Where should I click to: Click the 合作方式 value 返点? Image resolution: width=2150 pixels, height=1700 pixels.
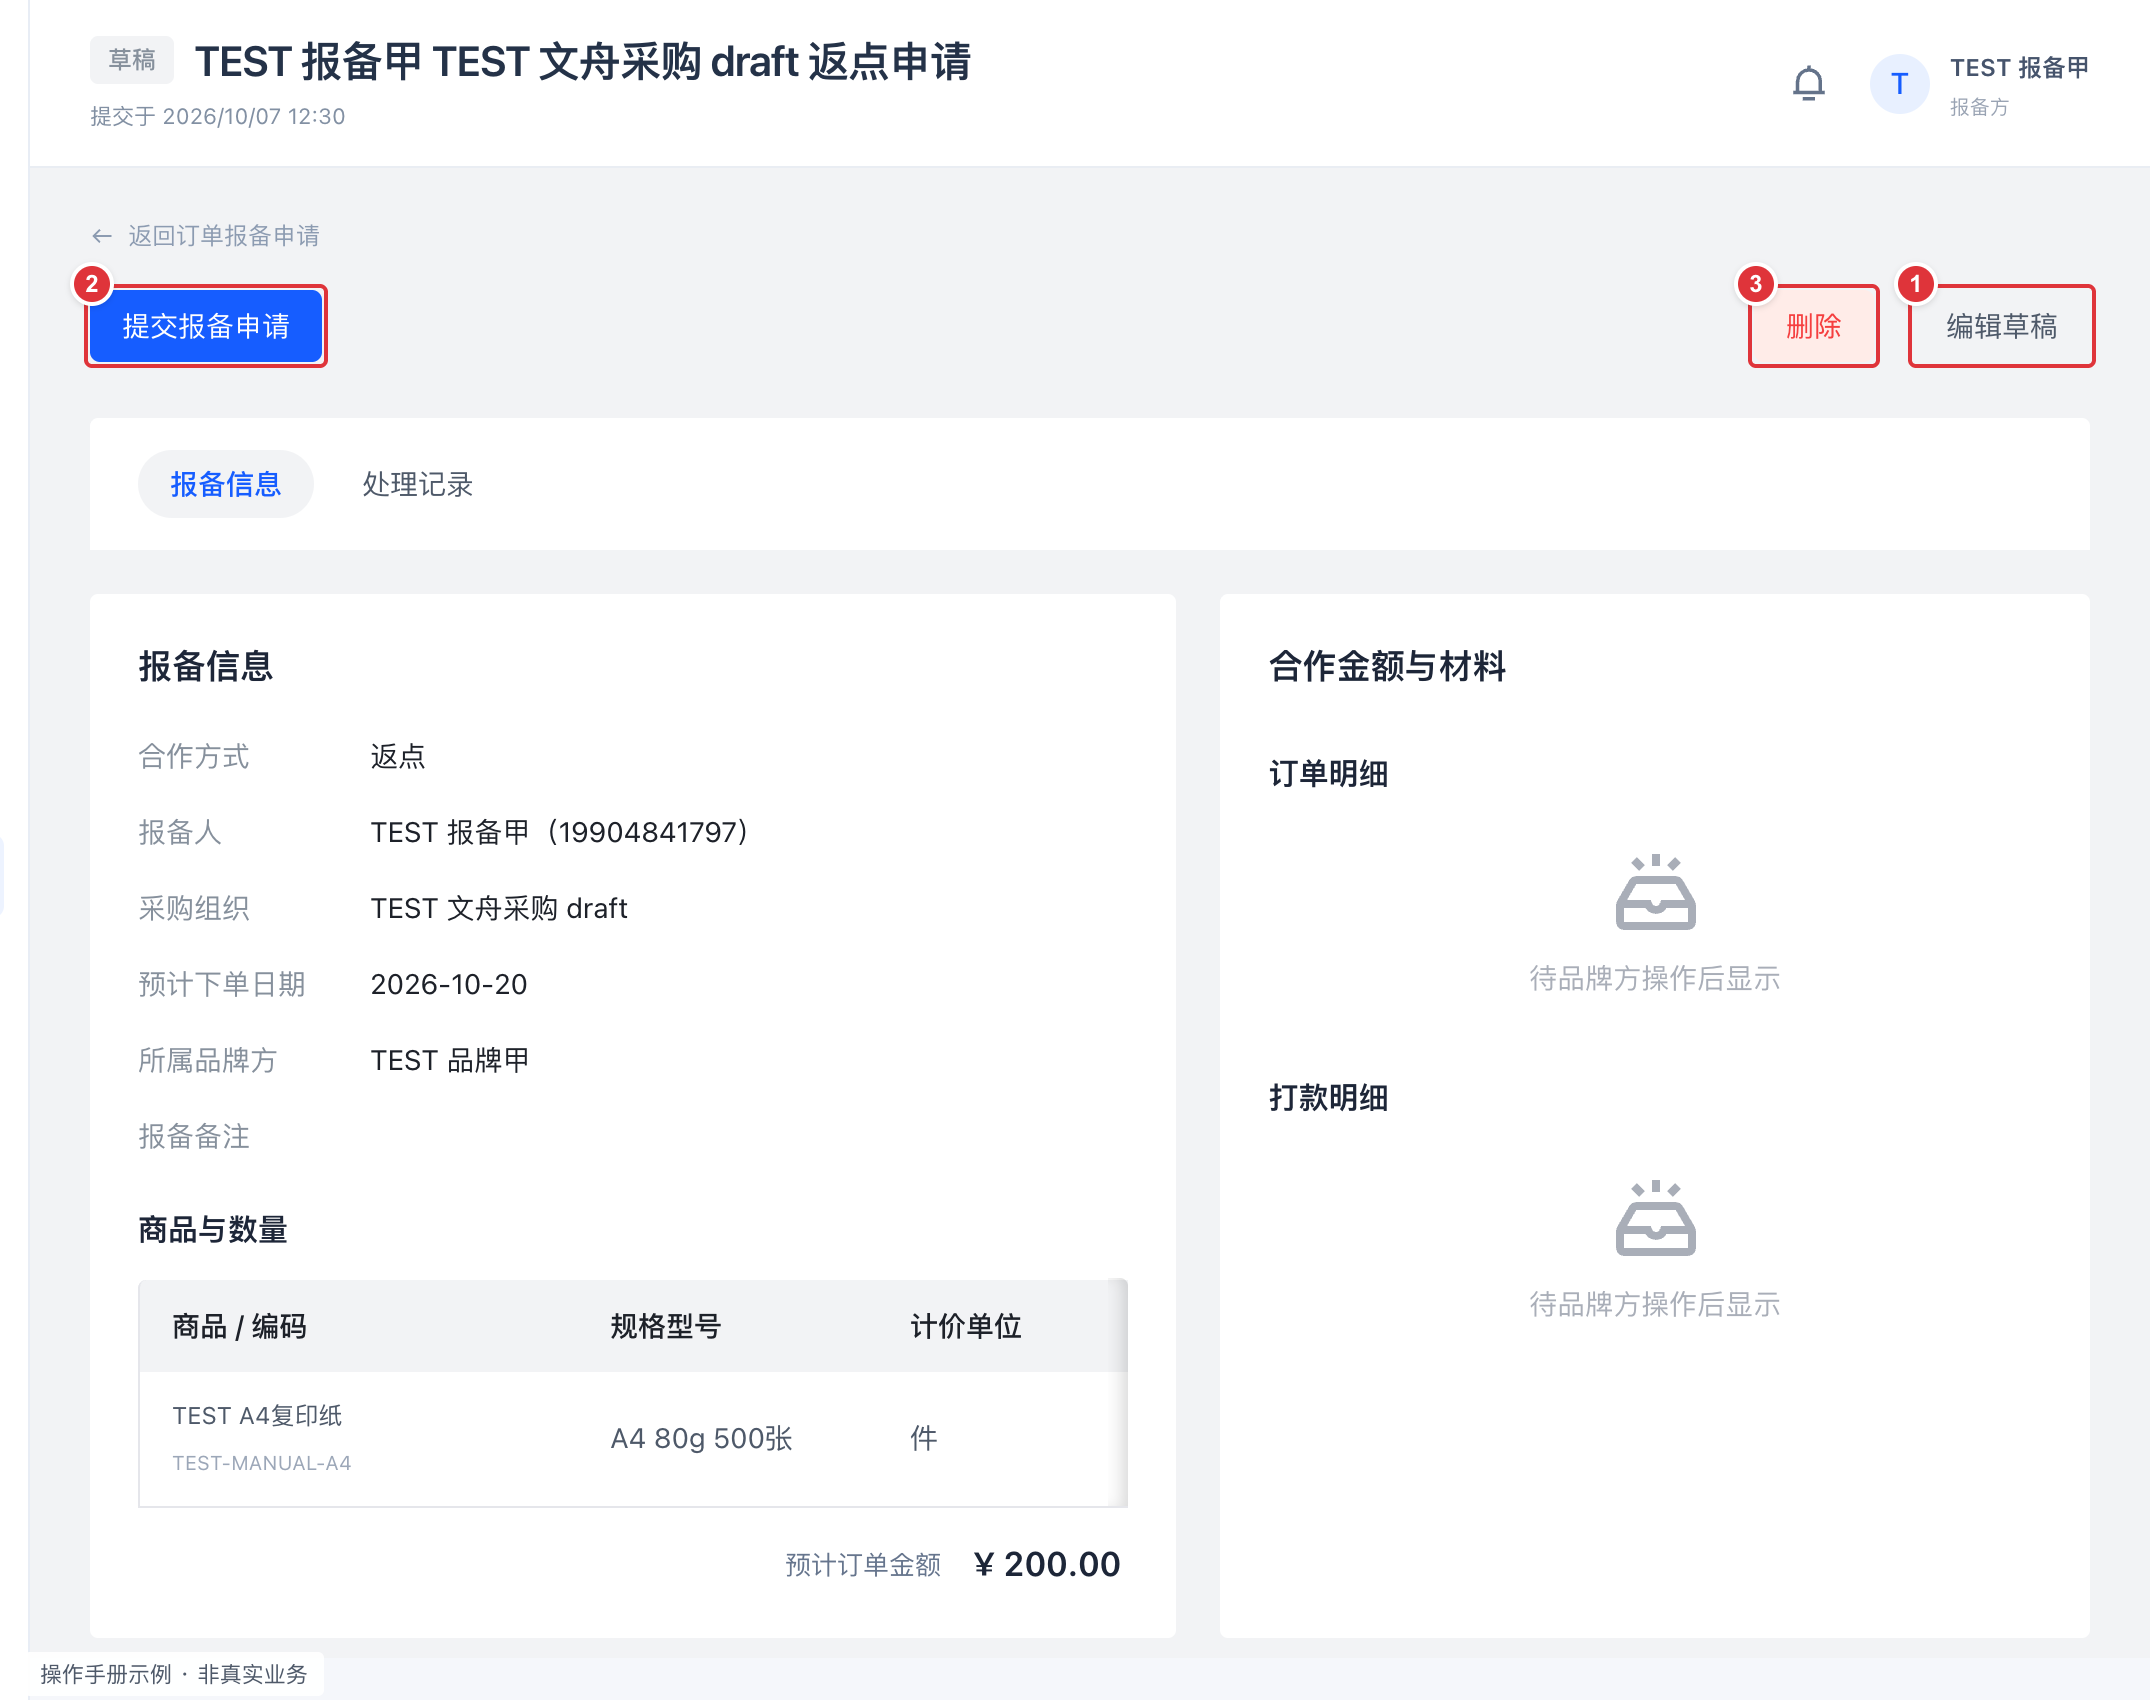[398, 756]
